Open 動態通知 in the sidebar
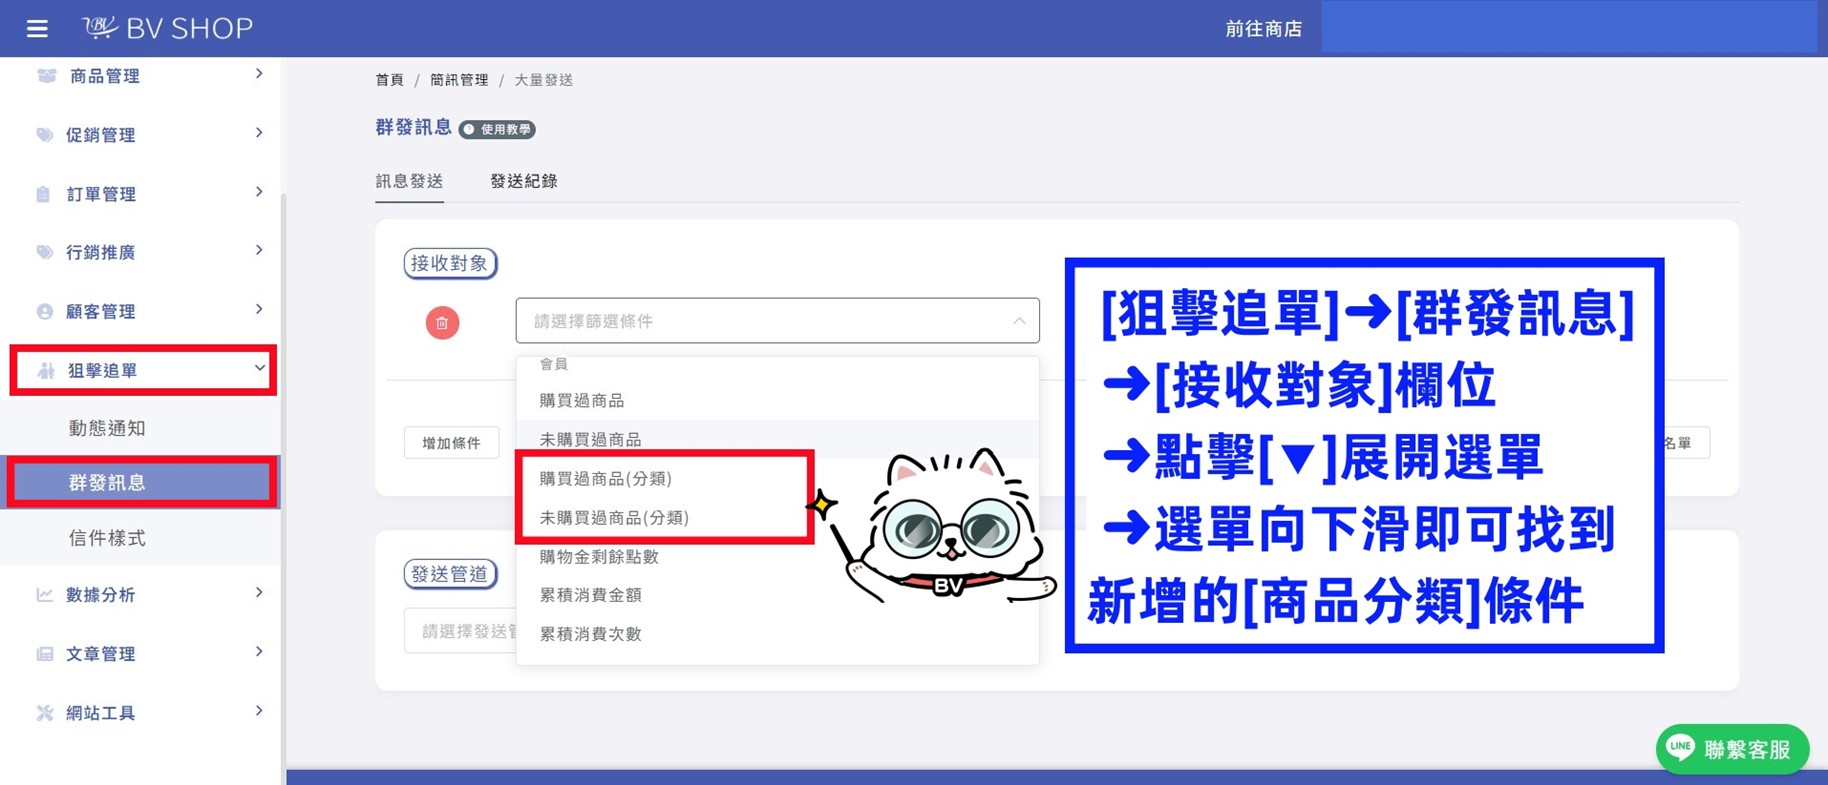 pos(107,428)
